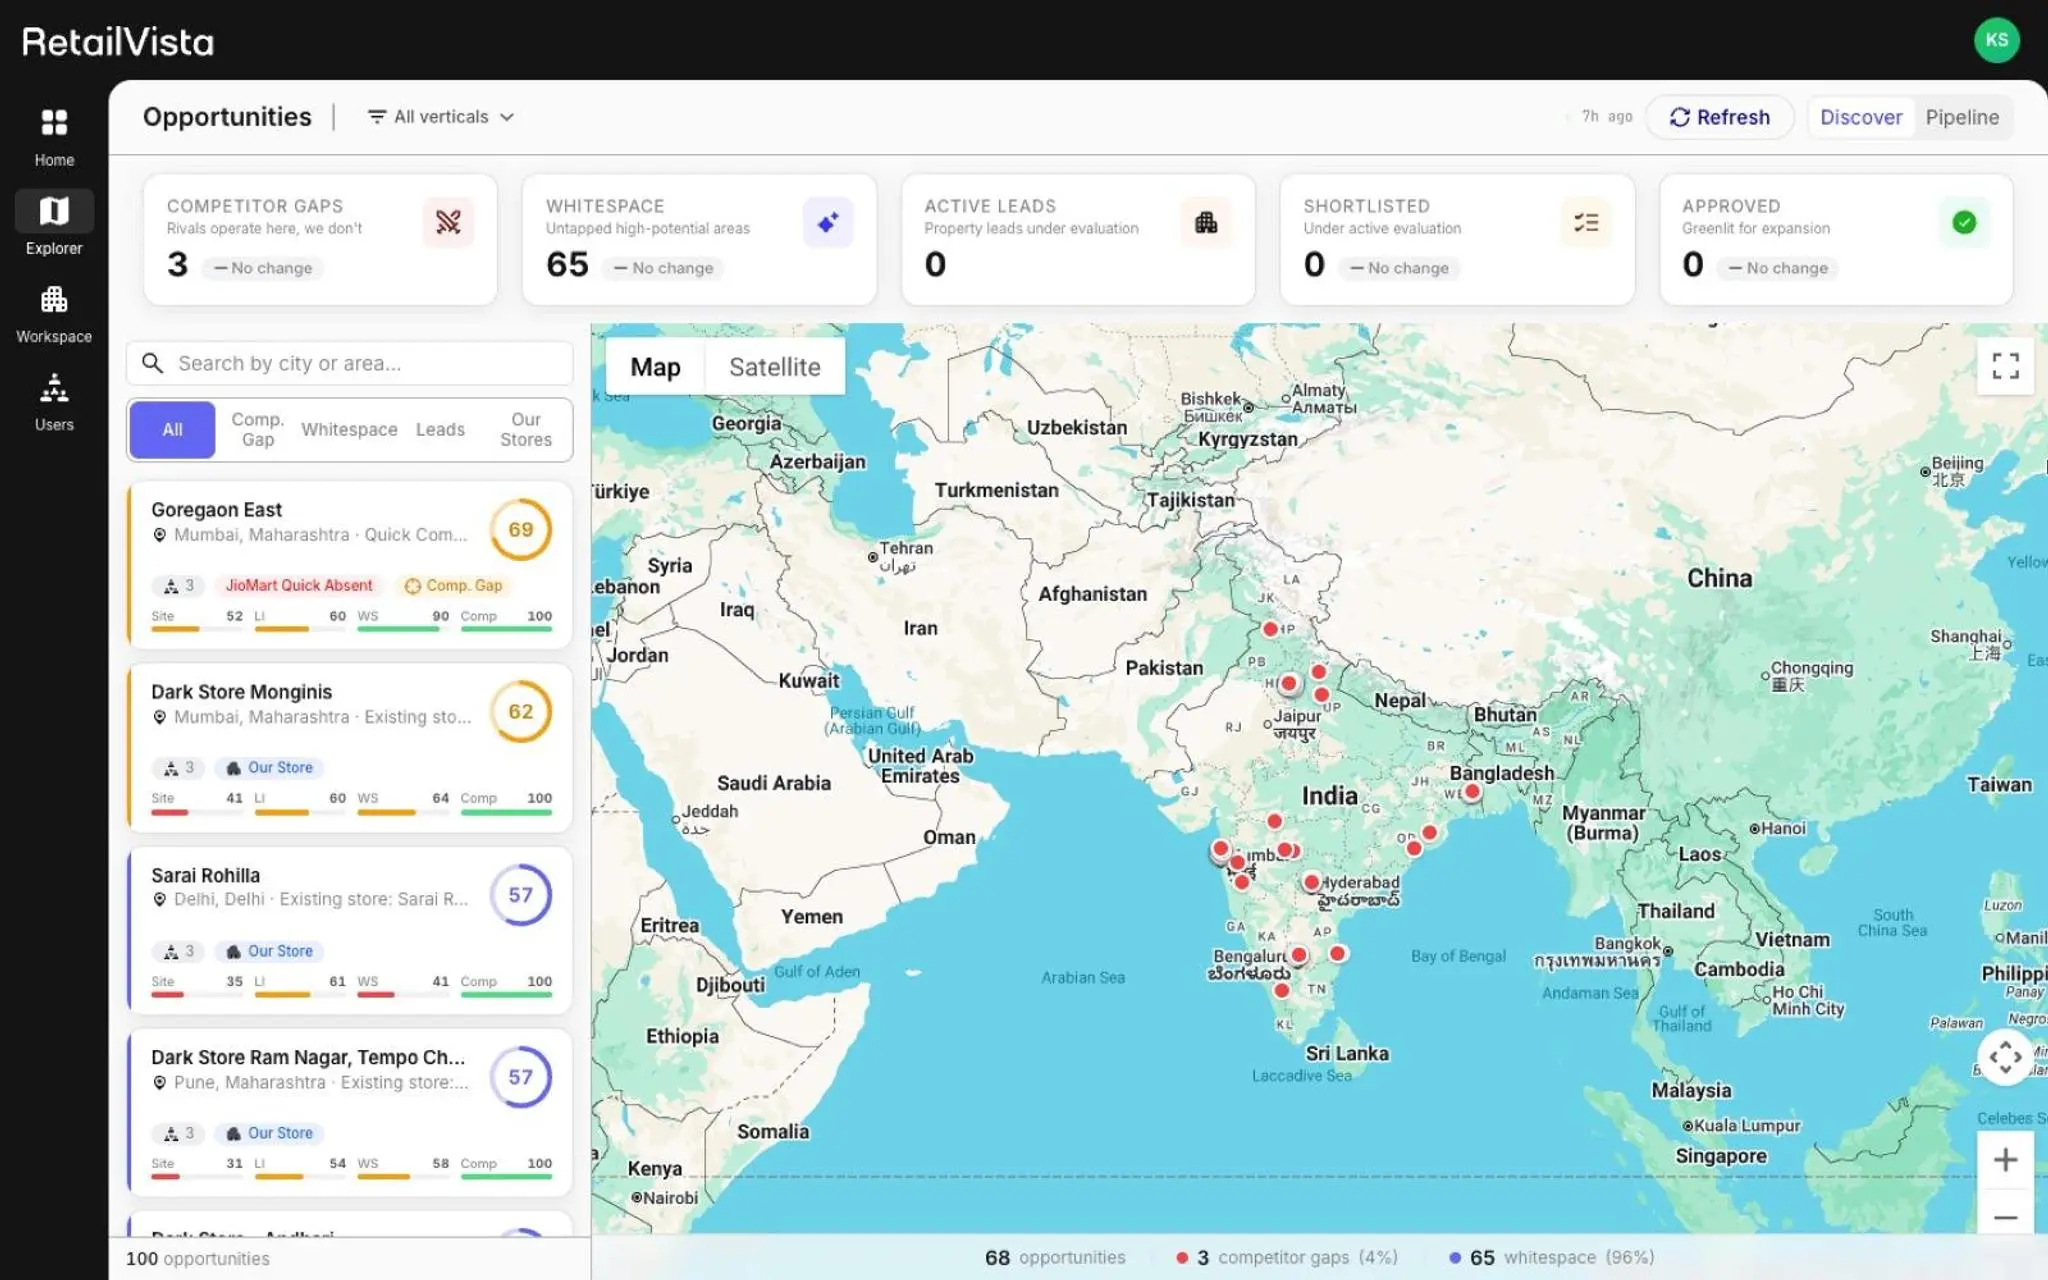Viewport: 2048px width, 1280px height.
Task: Click the Shortlisted checklist icon
Action: click(x=1586, y=222)
